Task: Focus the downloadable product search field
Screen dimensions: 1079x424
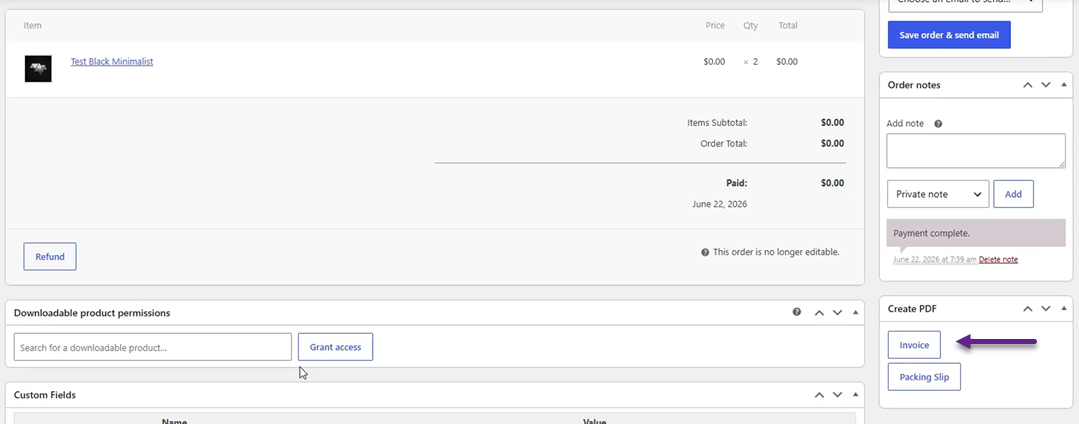Action: (x=153, y=347)
